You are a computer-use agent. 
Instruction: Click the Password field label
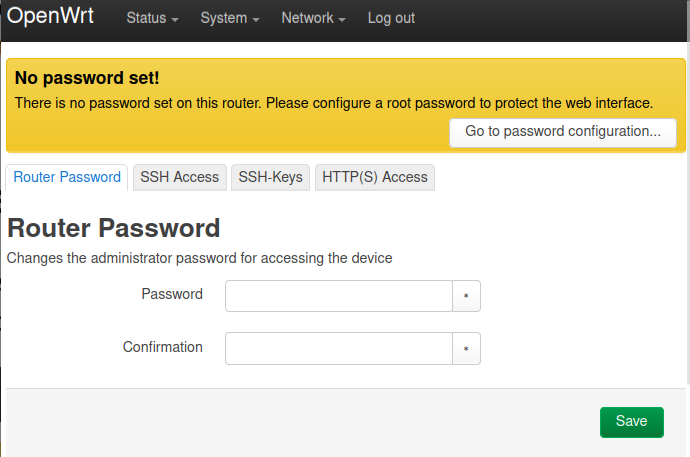(x=172, y=294)
